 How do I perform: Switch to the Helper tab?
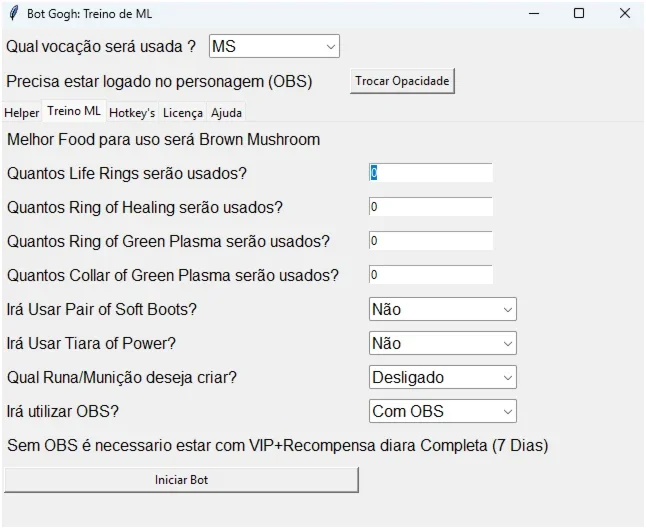tap(21, 112)
